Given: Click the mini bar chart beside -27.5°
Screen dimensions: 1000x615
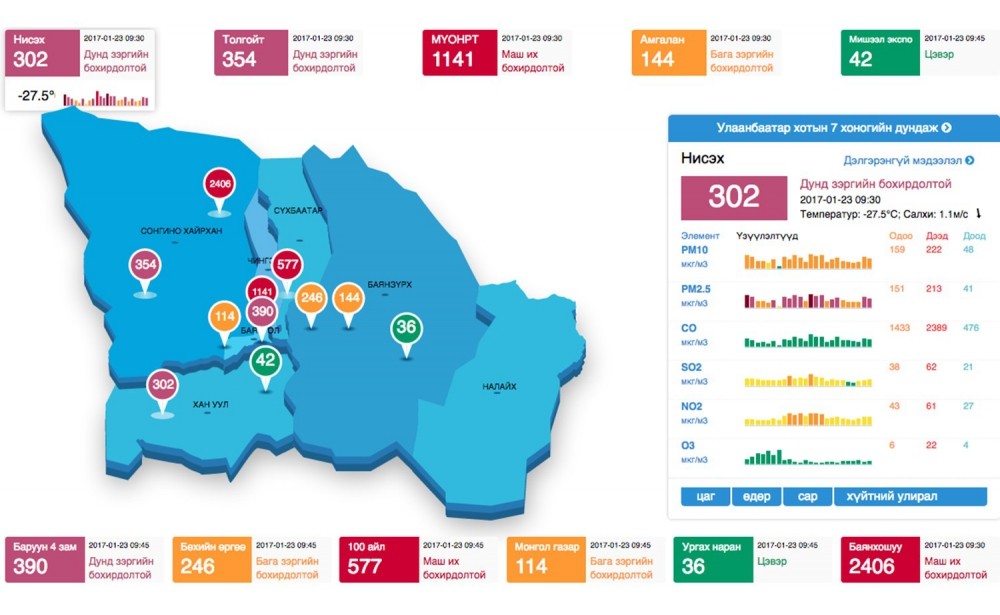Looking at the screenshot, I should 106,98.
